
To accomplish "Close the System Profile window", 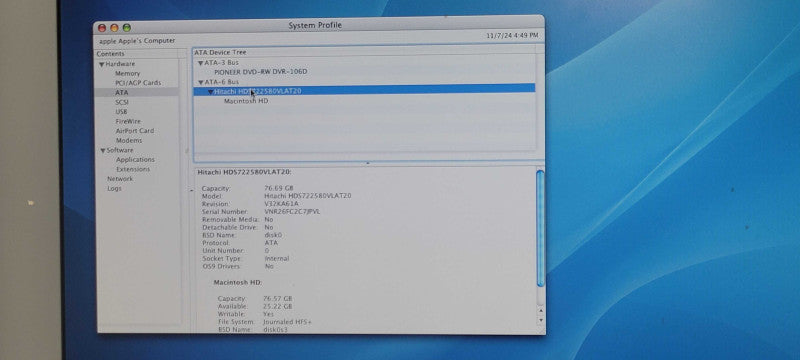I will pyautogui.click(x=102, y=28).
